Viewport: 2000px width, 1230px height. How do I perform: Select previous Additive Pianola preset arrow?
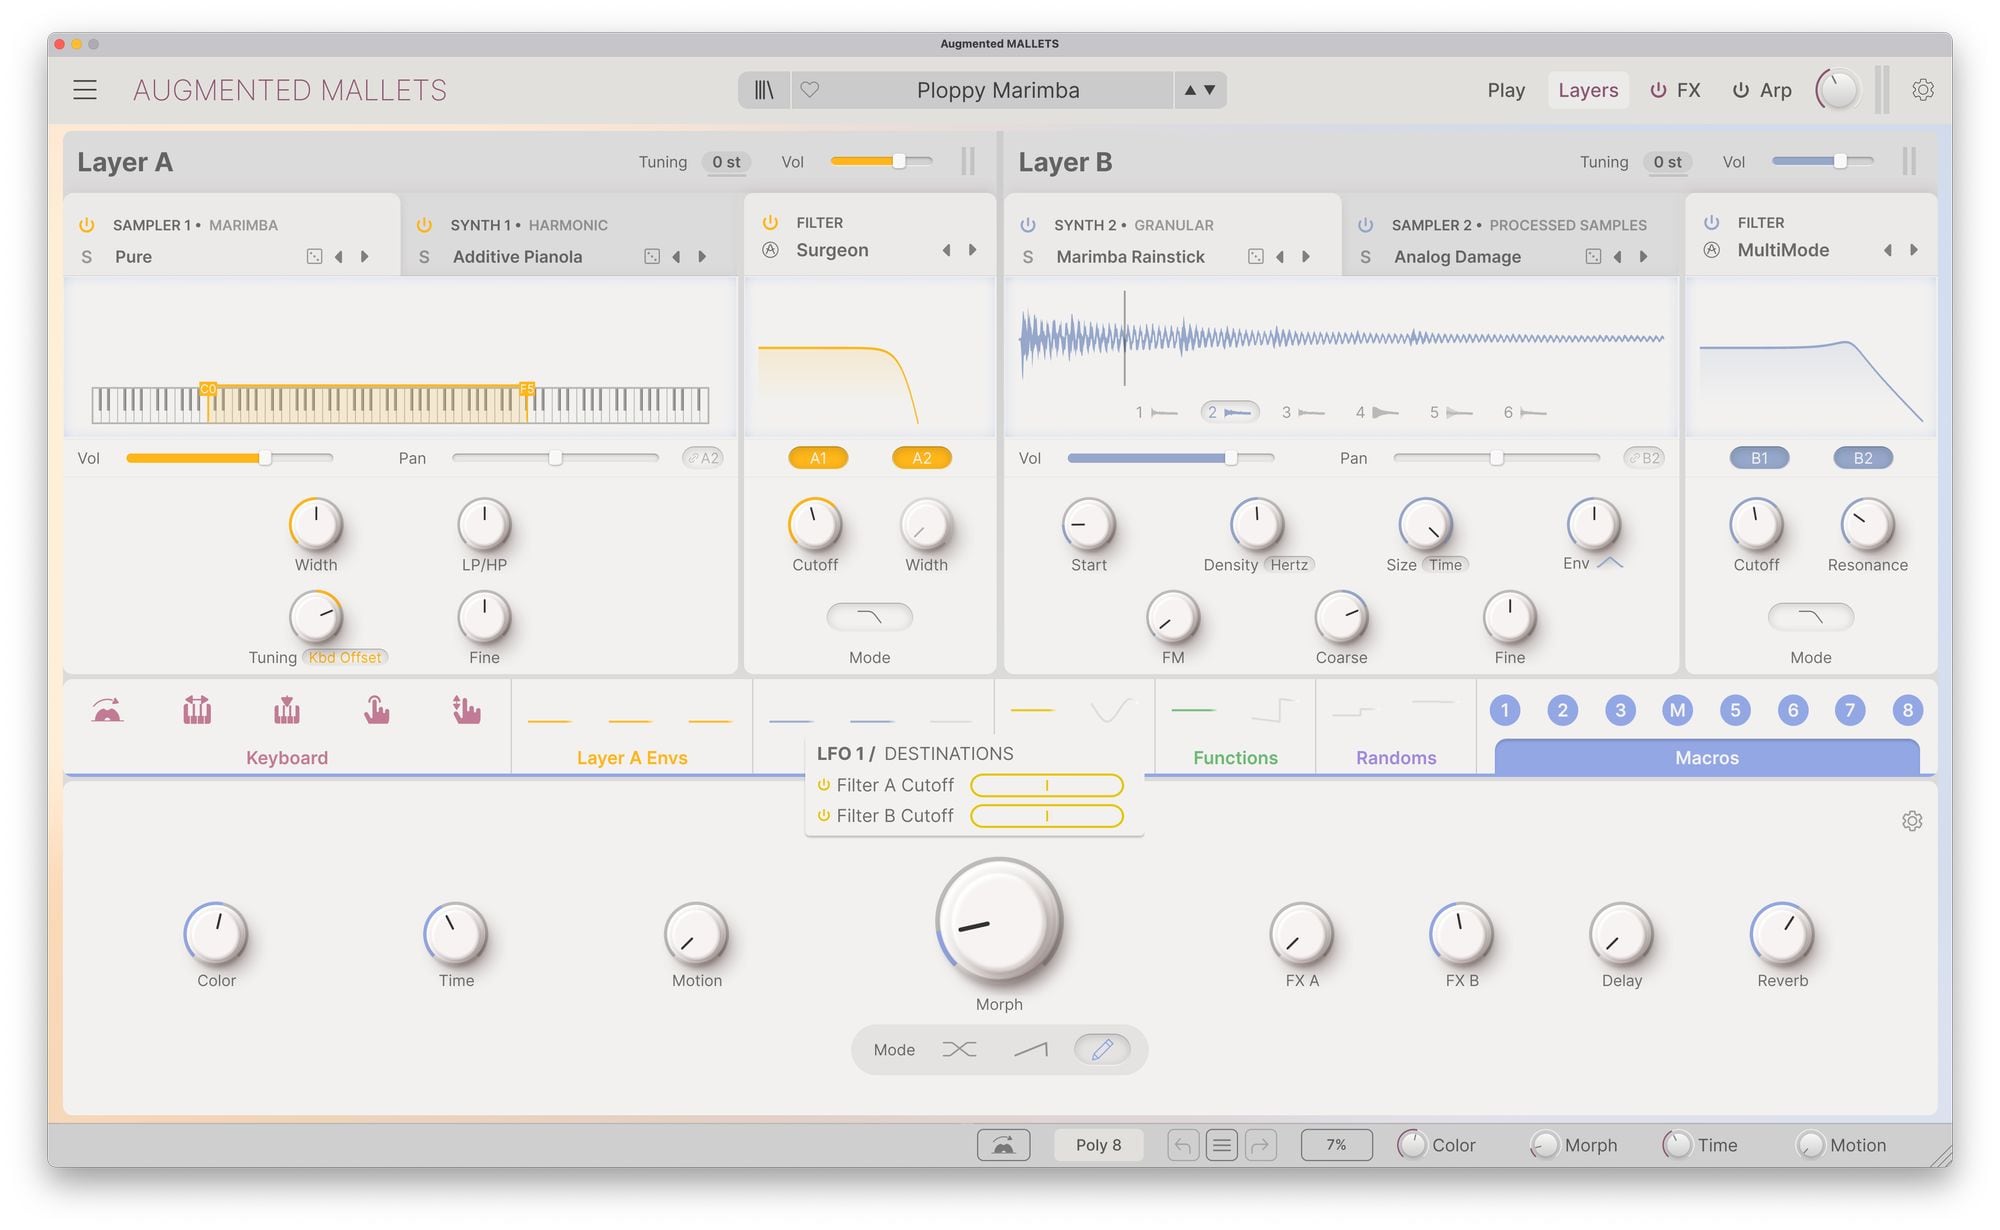(x=676, y=257)
